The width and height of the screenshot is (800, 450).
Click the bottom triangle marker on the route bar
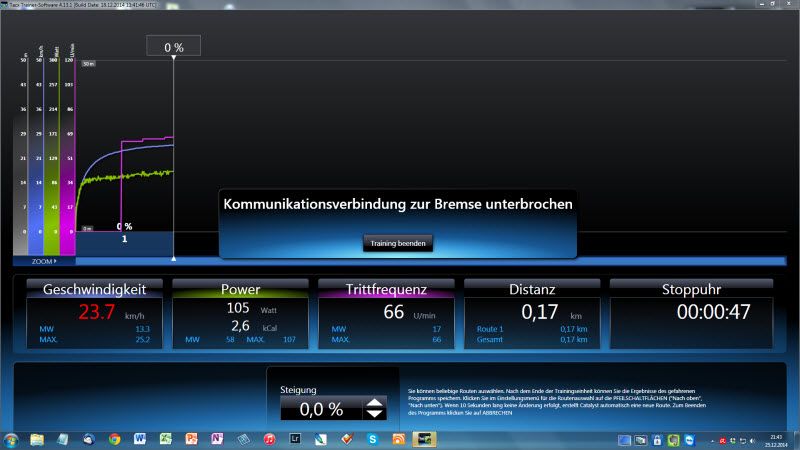click(x=173, y=259)
